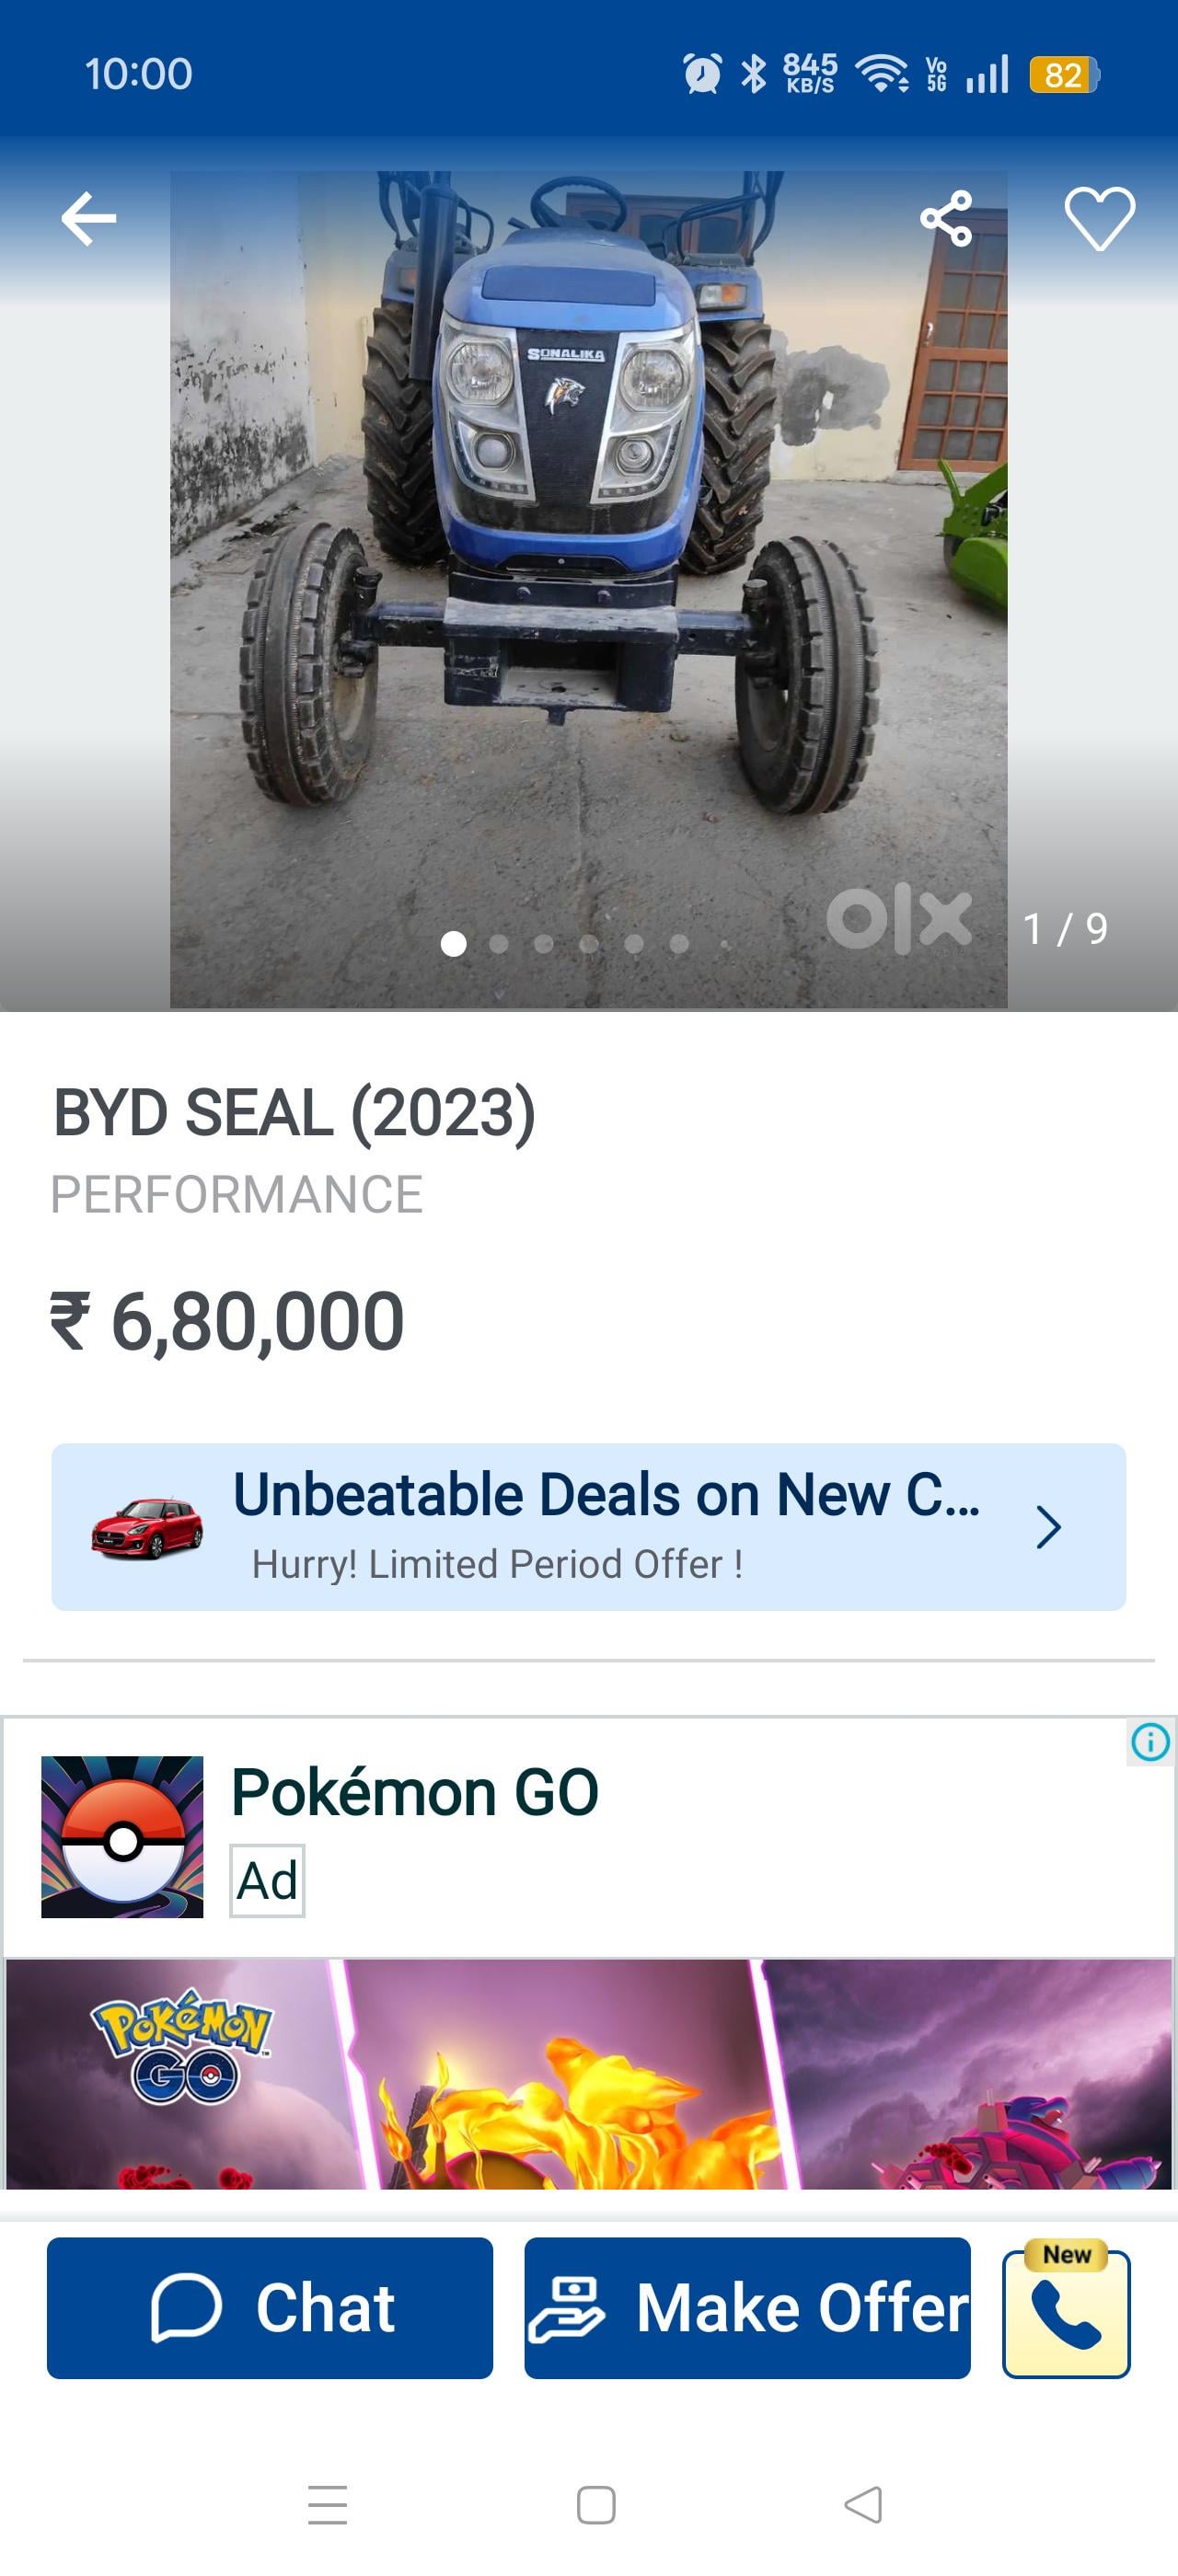Tap the red car deals thumbnail
The width and height of the screenshot is (1178, 2576).
pos(147,1527)
